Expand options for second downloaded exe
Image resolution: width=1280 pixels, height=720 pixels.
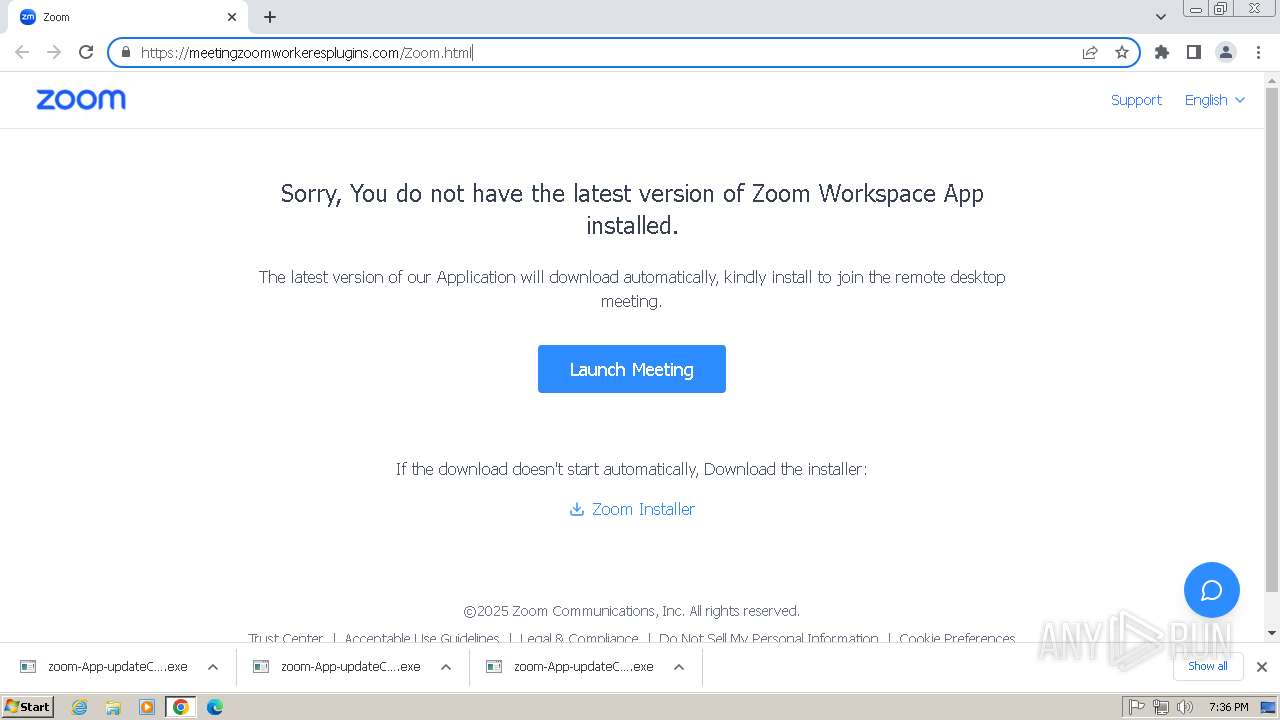(x=446, y=667)
